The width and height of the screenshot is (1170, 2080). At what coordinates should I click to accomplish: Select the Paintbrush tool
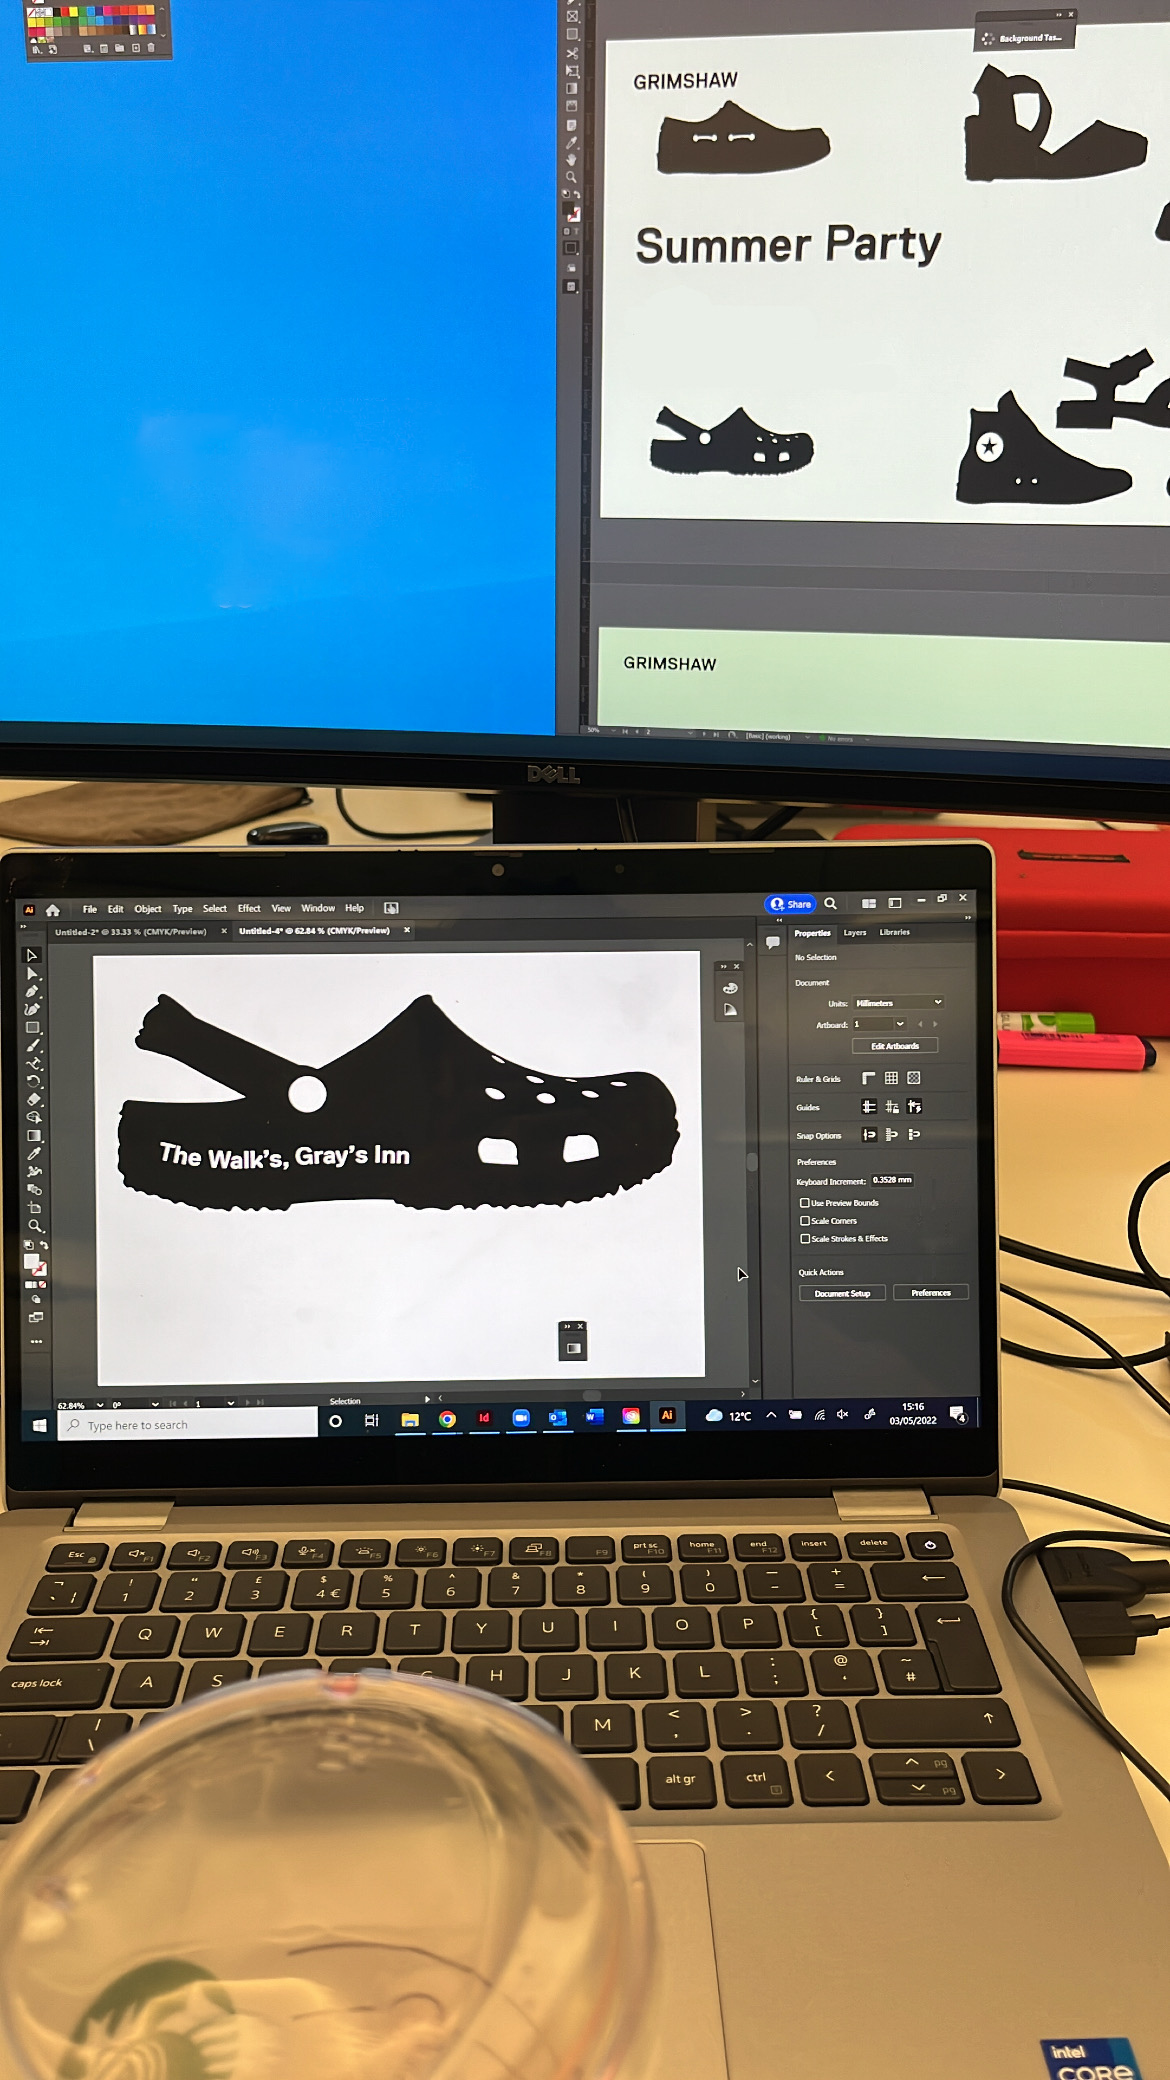coord(32,1046)
